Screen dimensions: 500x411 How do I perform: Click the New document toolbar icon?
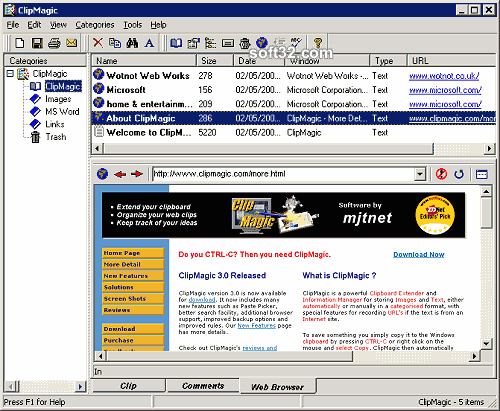pyautogui.click(x=20, y=43)
